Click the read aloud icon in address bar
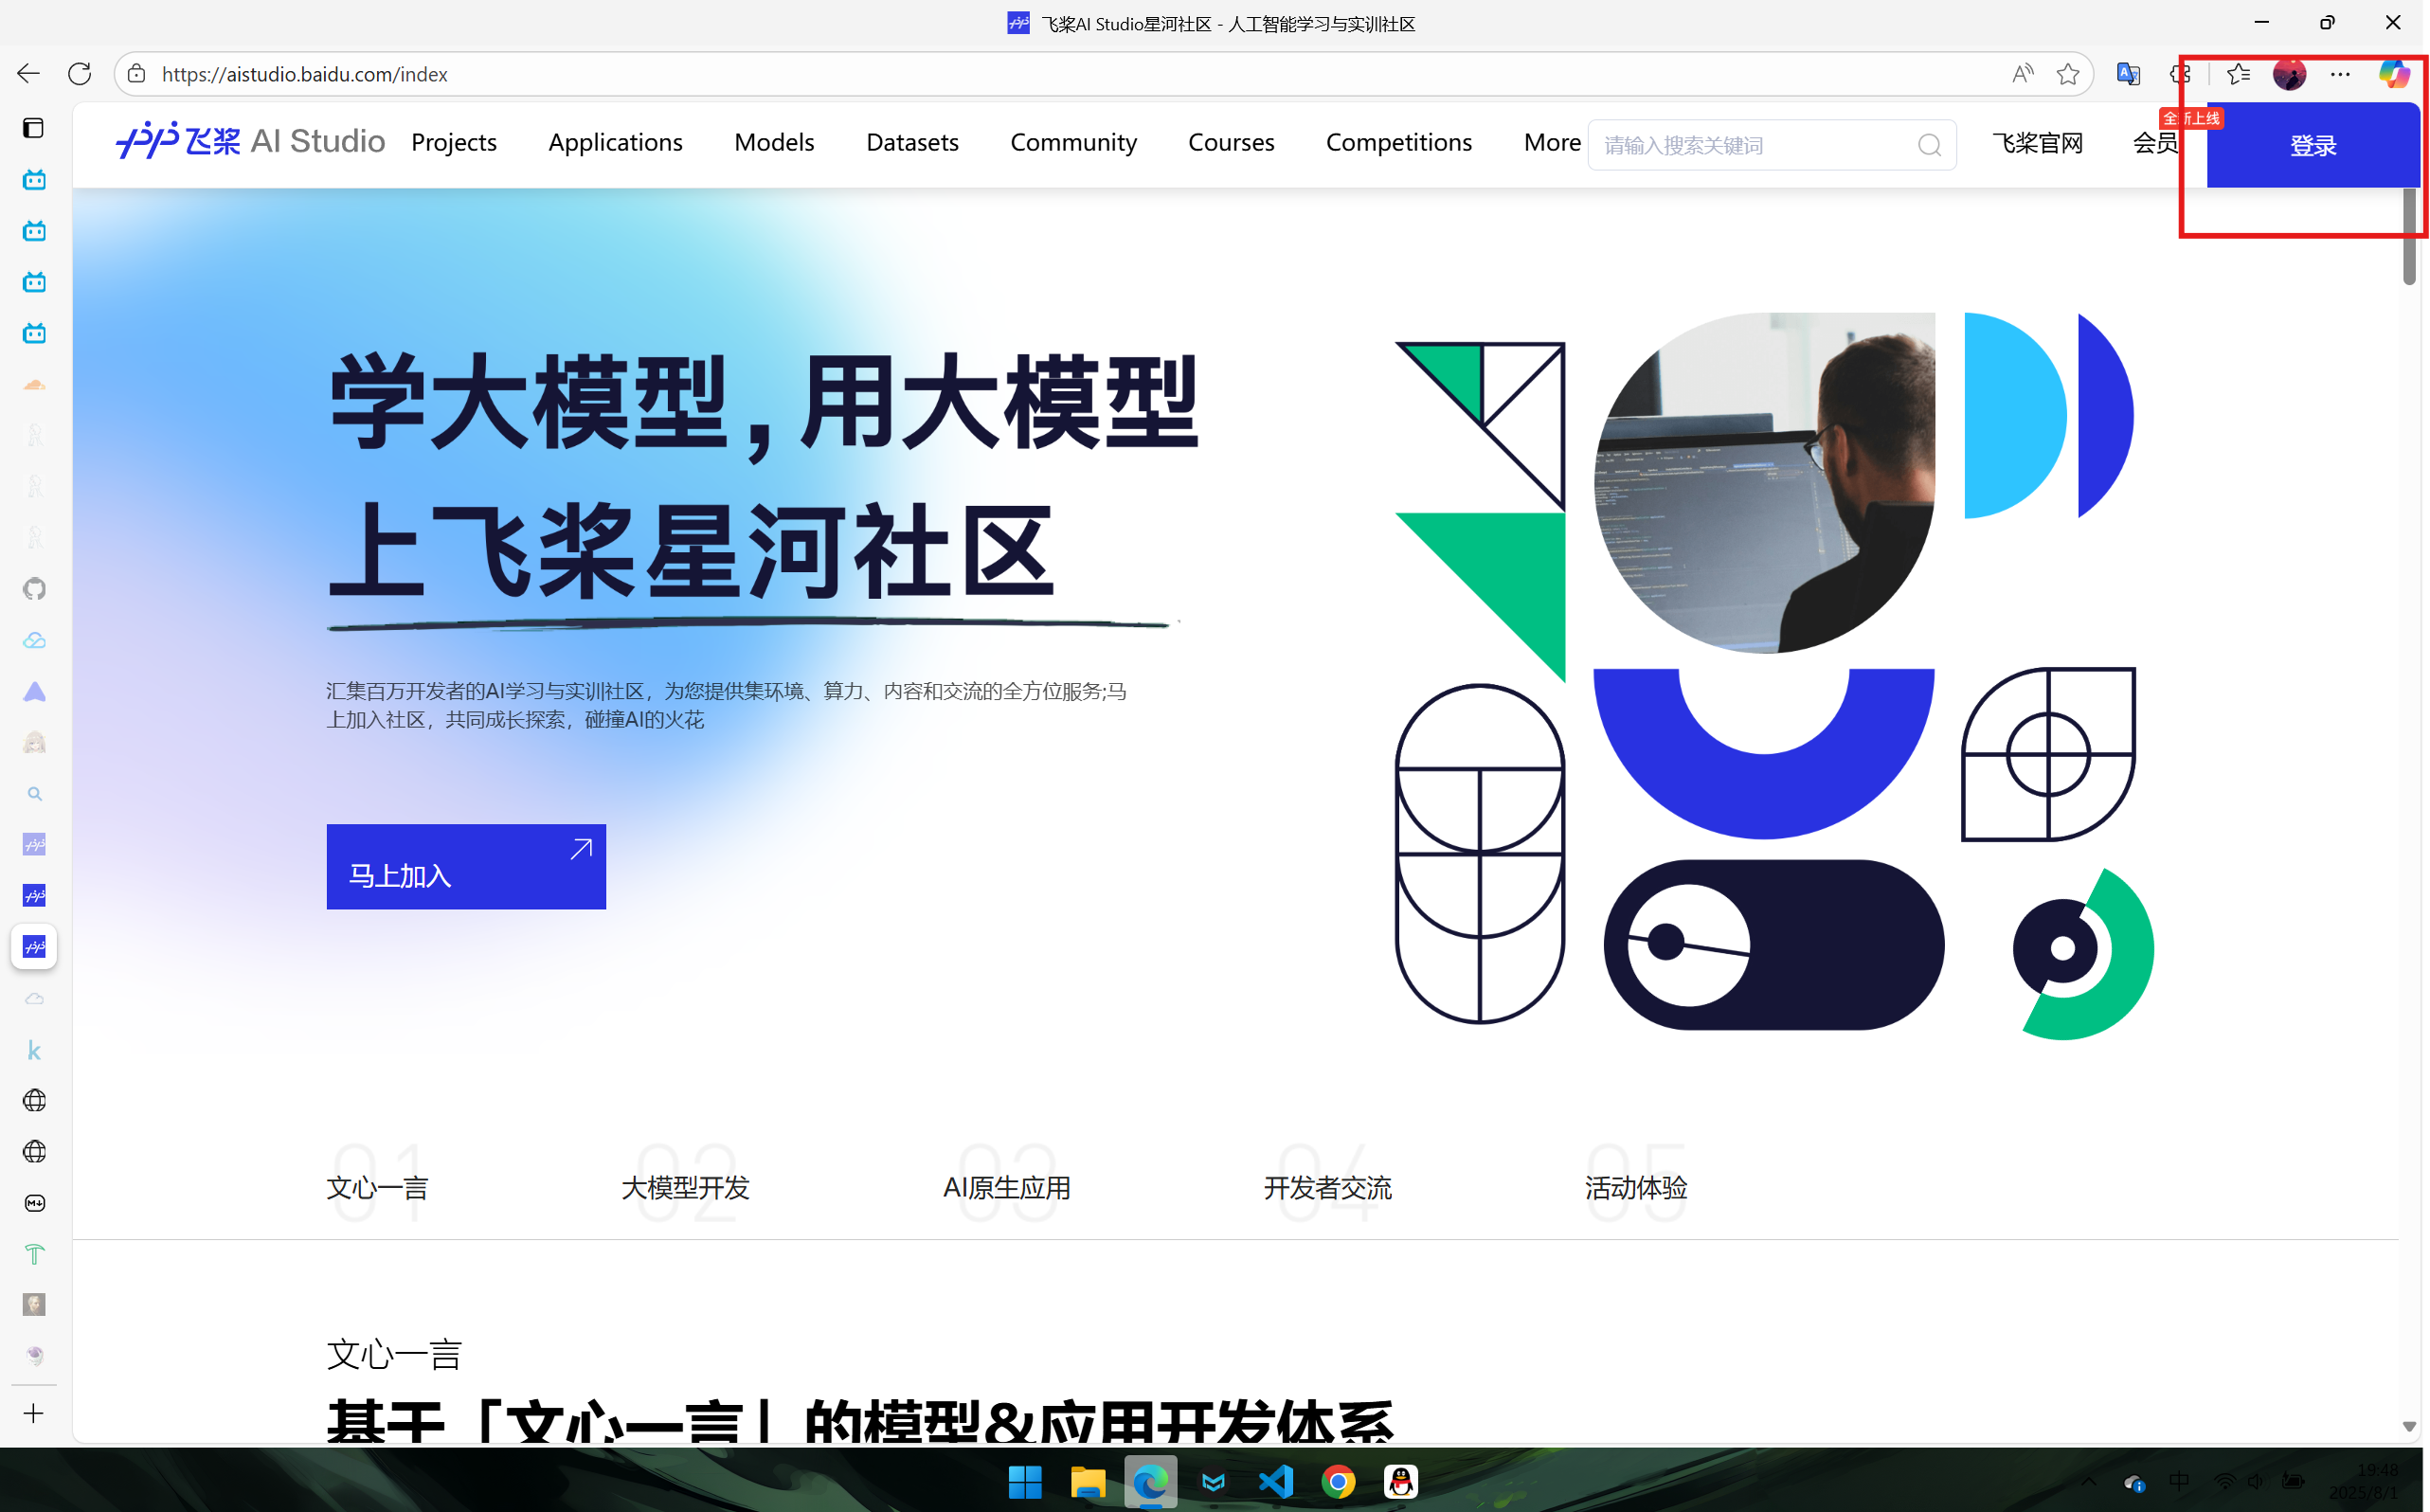The width and height of the screenshot is (2430, 1512). tap(2022, 74)
